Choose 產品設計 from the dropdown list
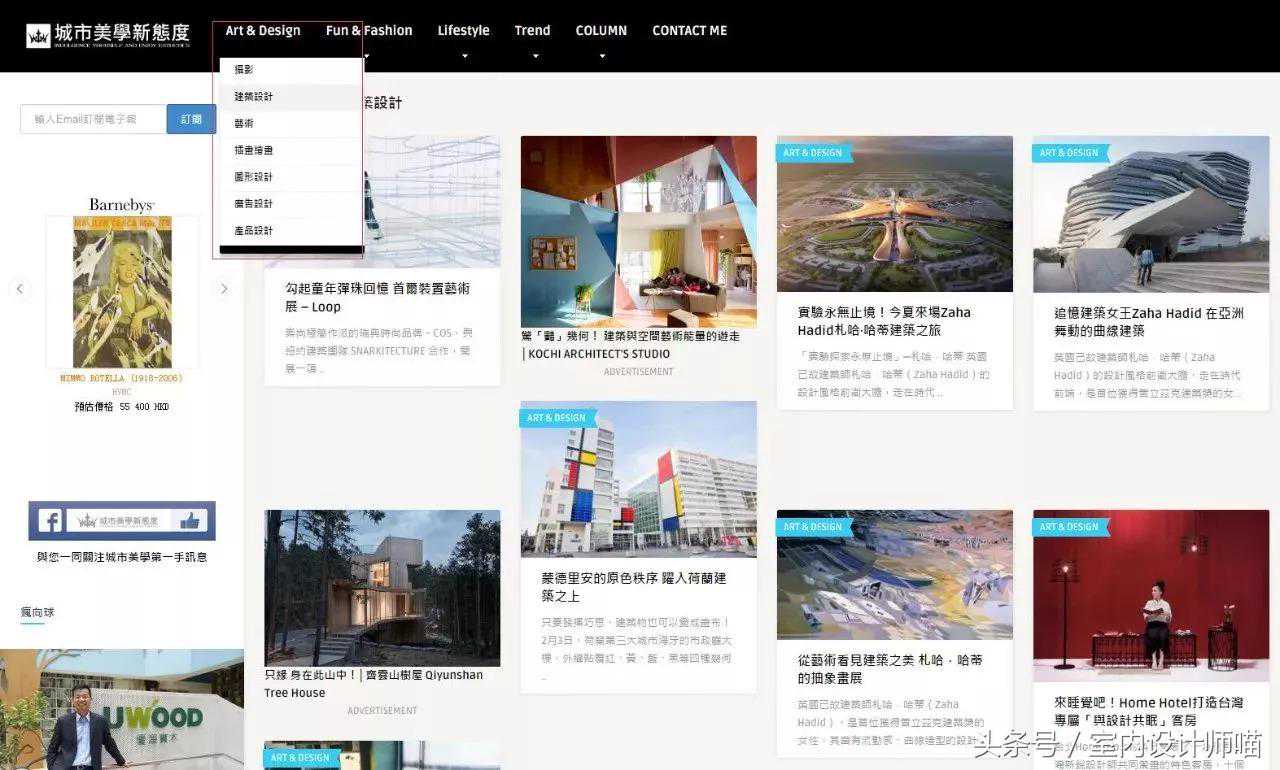 point(253,231)
